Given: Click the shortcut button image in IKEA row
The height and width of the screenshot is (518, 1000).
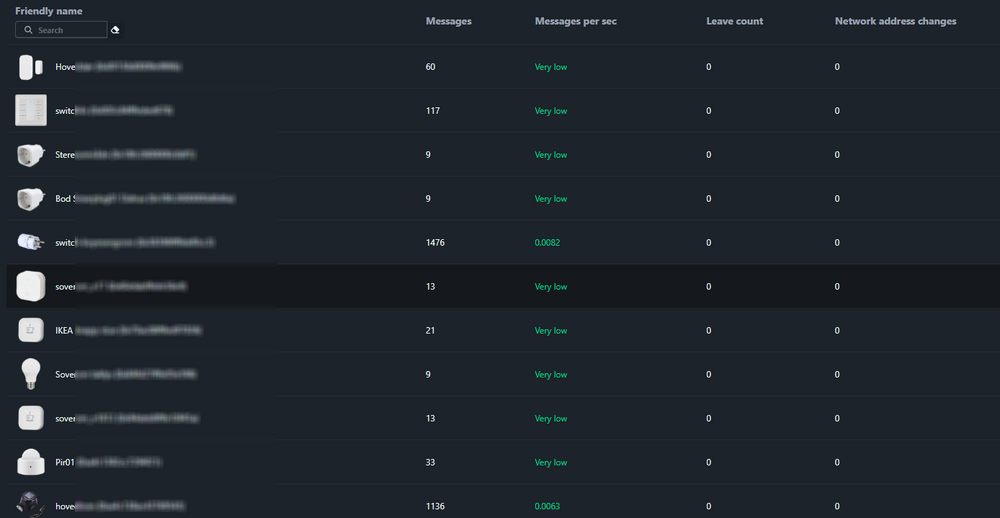Looking at the screenshot, I should 30,330.
